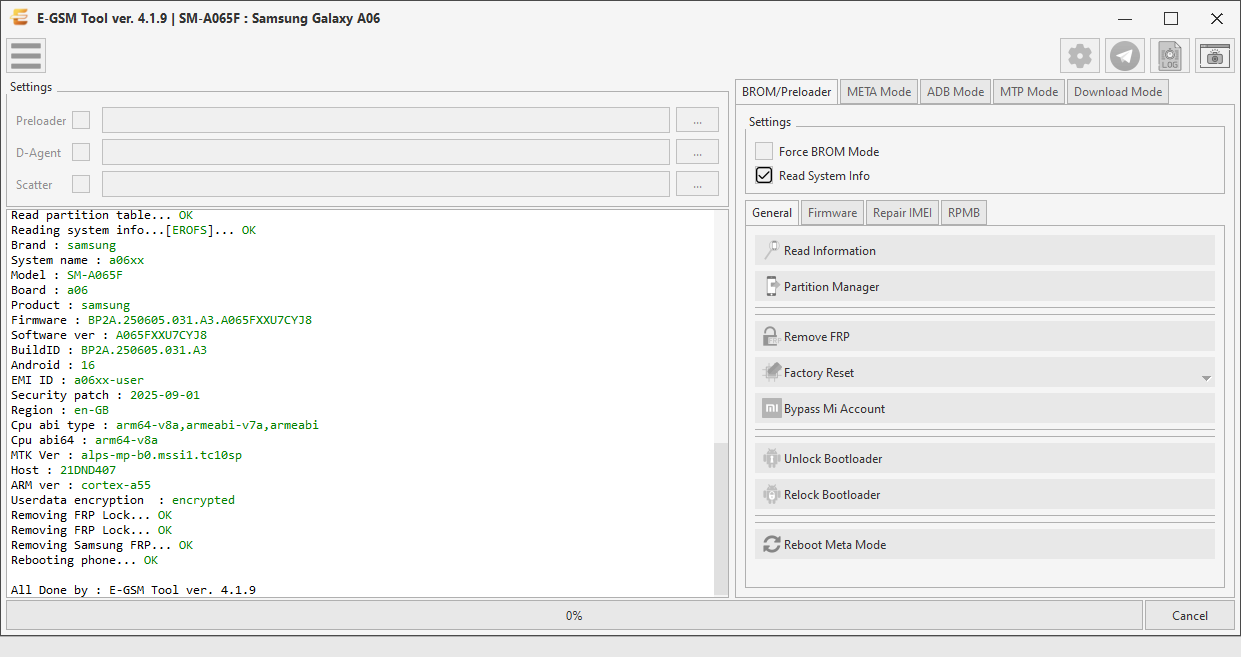
Task: Expand the Factory Reset dropdown arrow
Action: 1206,378
